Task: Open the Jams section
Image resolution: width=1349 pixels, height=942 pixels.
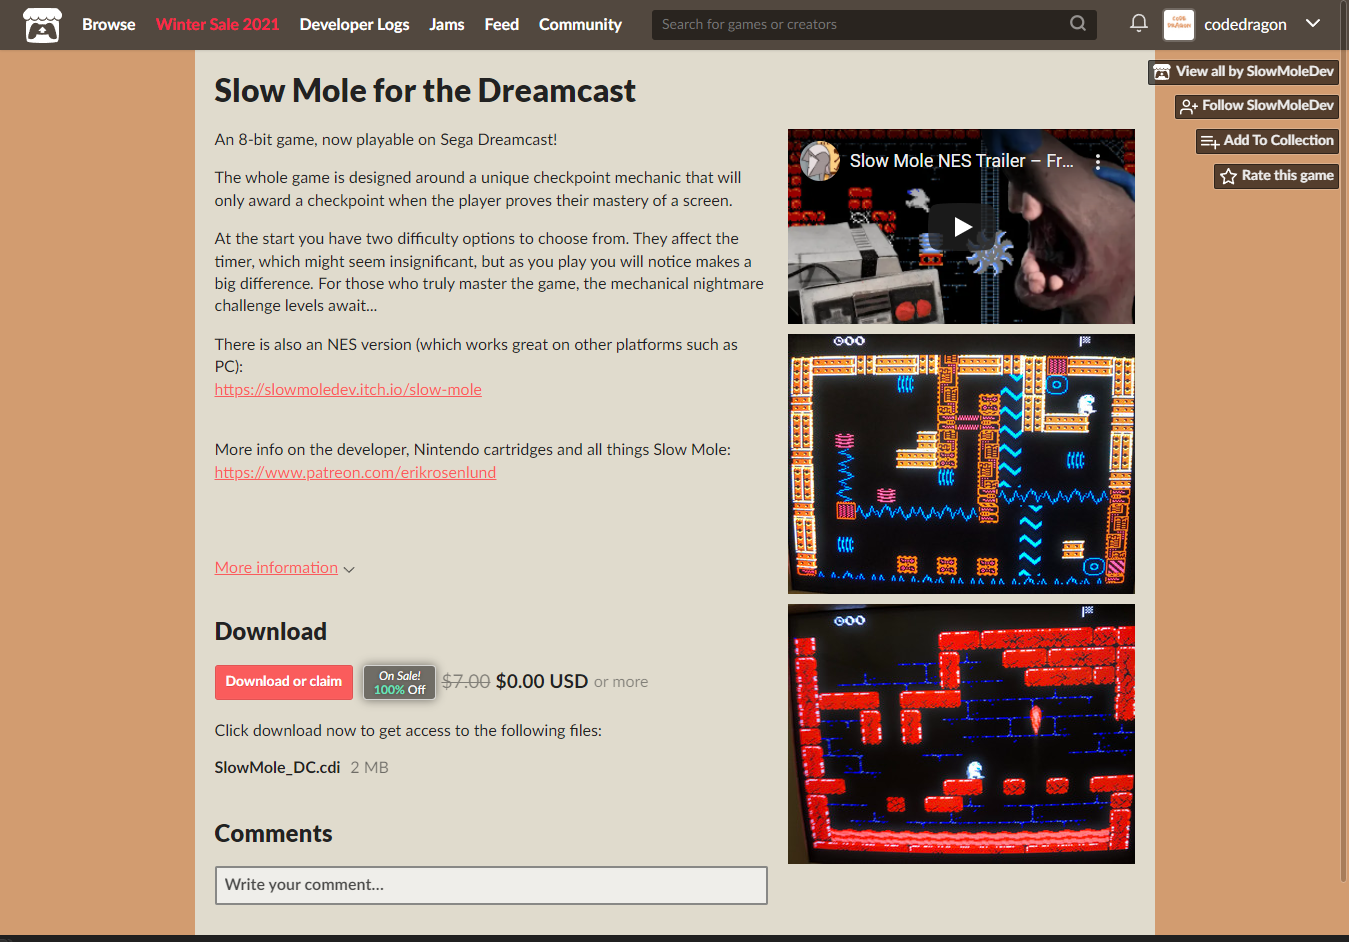Action: coord(447,24)
